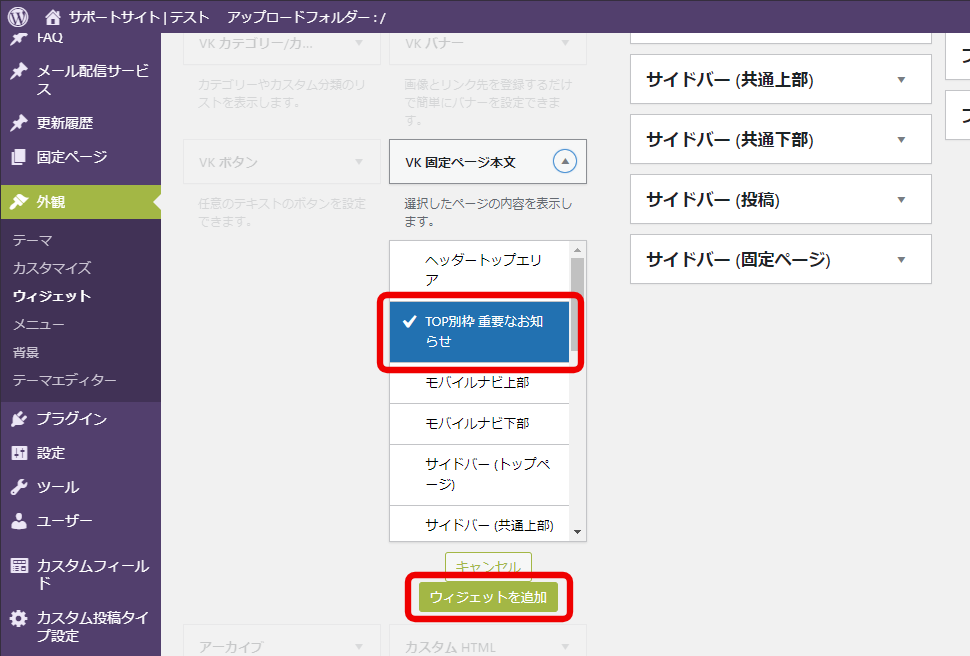
Task: Open the メニュー submenu item
Action: pyautogui.click(x=39, y=324)
